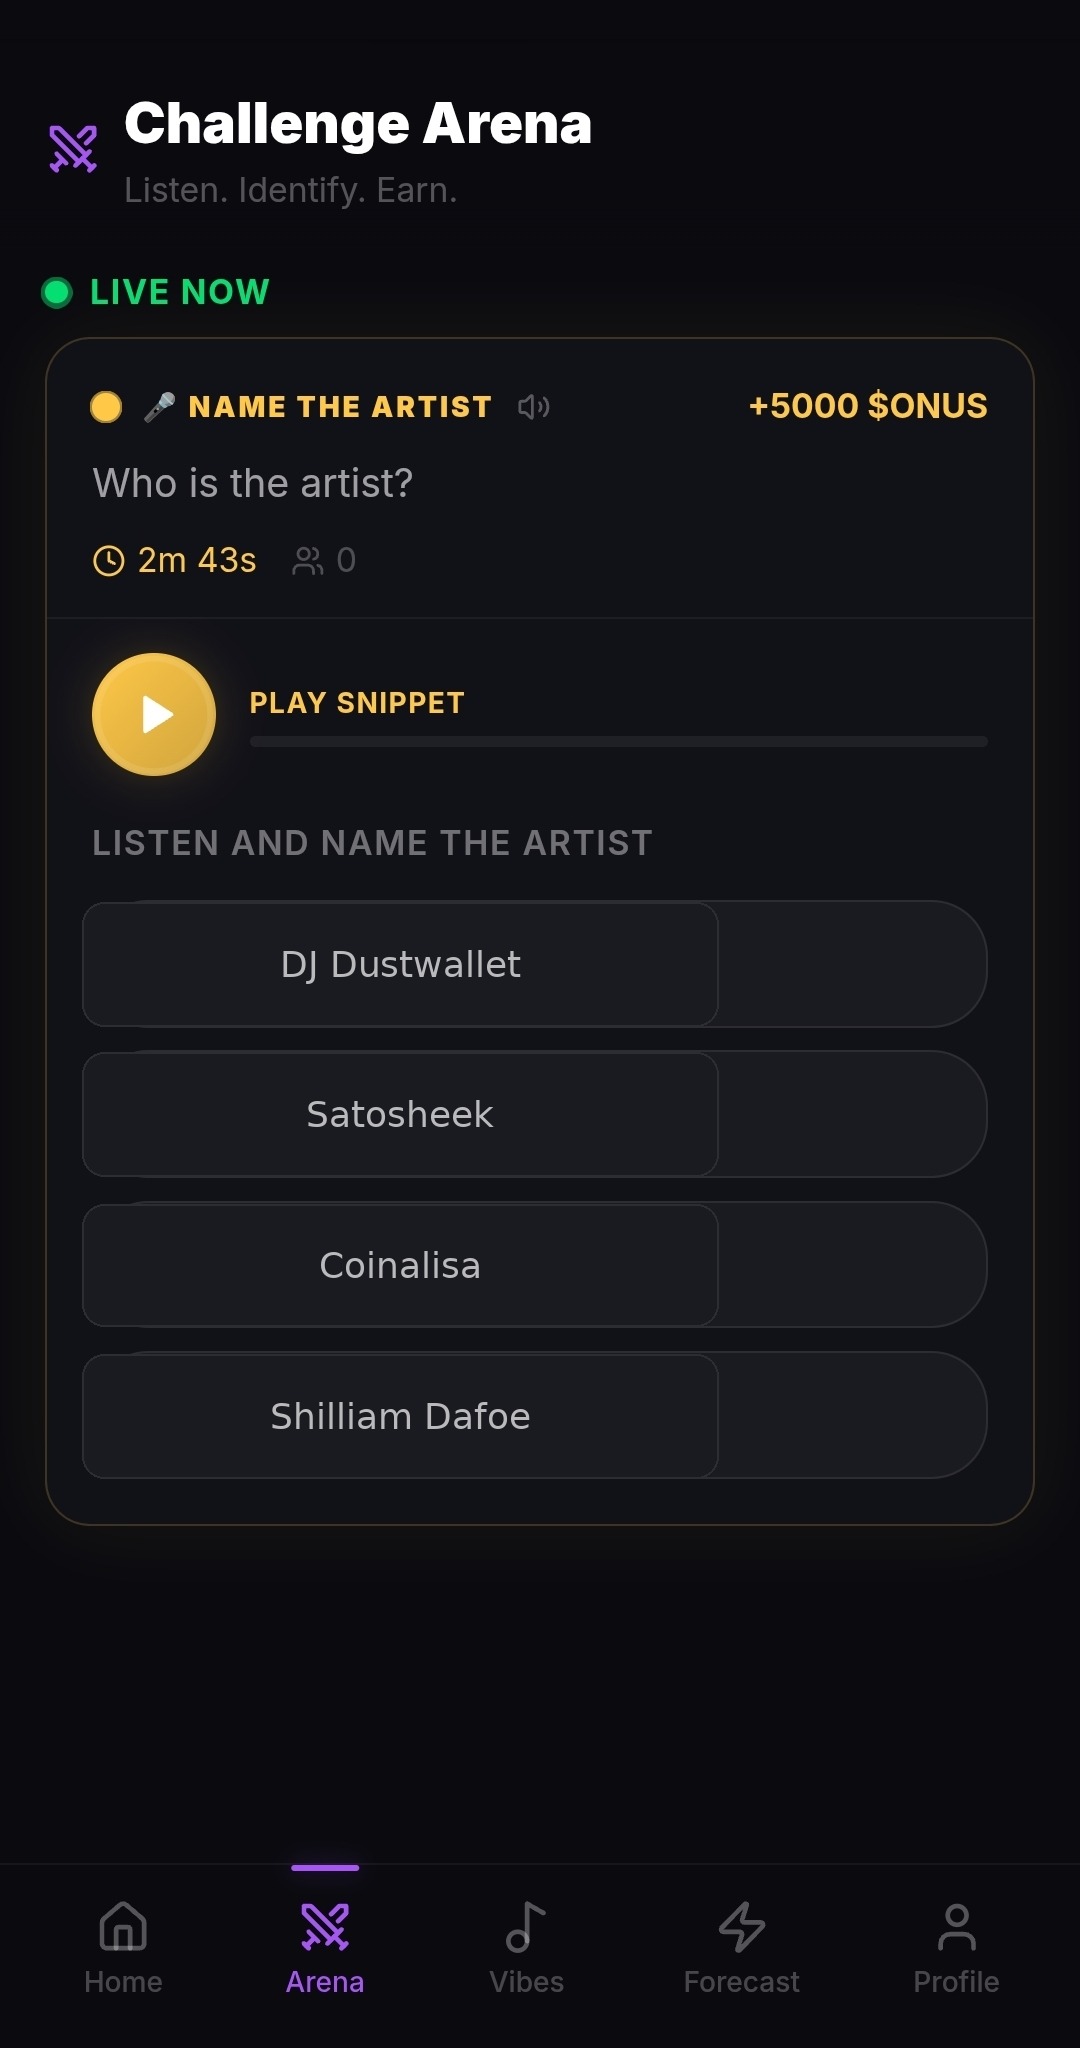Click the speaker icon beside Name The Artist
Viewport: 1080px width, 2048px height.
click(x=533, y=406)
